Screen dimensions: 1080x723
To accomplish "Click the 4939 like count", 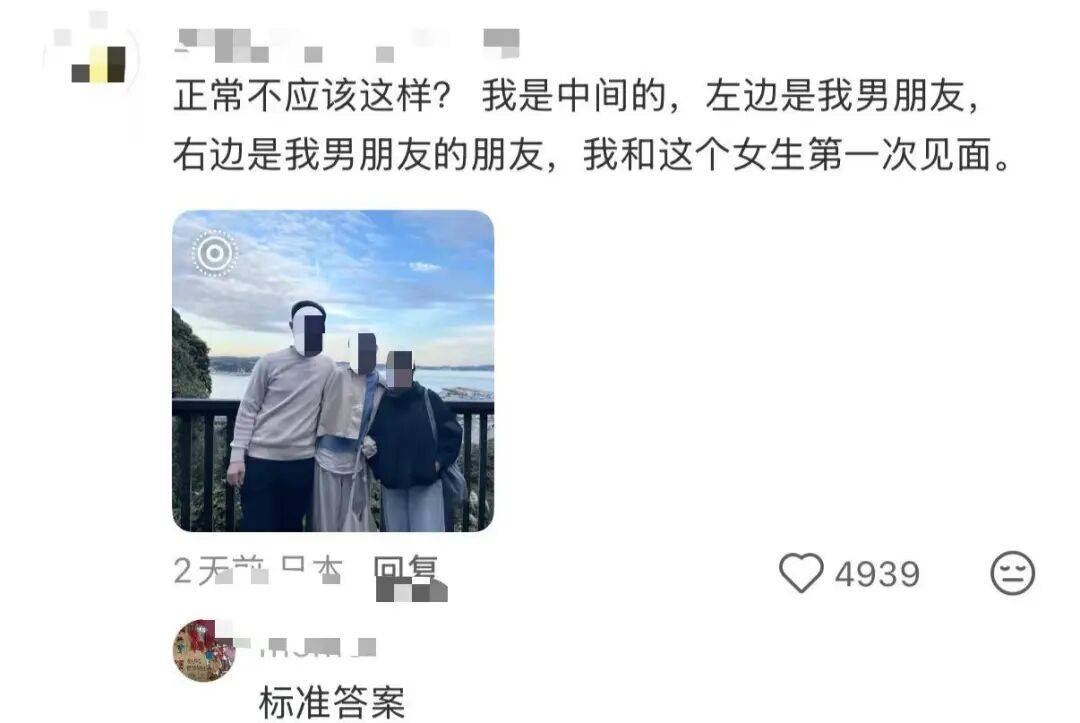I will (878, 574).
